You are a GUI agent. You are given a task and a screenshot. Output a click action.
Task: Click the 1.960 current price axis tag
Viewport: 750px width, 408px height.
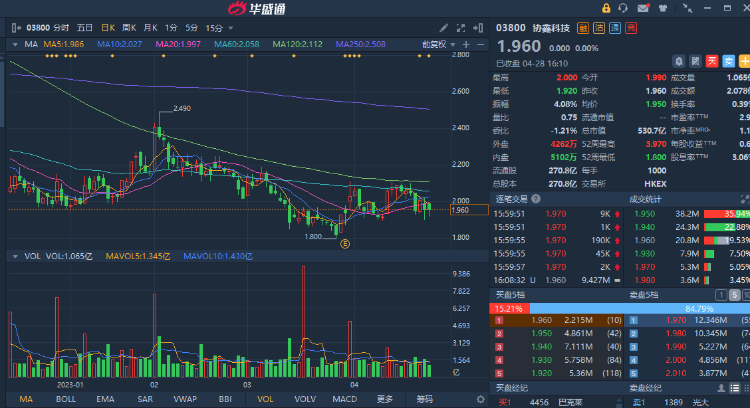[469, 210]
